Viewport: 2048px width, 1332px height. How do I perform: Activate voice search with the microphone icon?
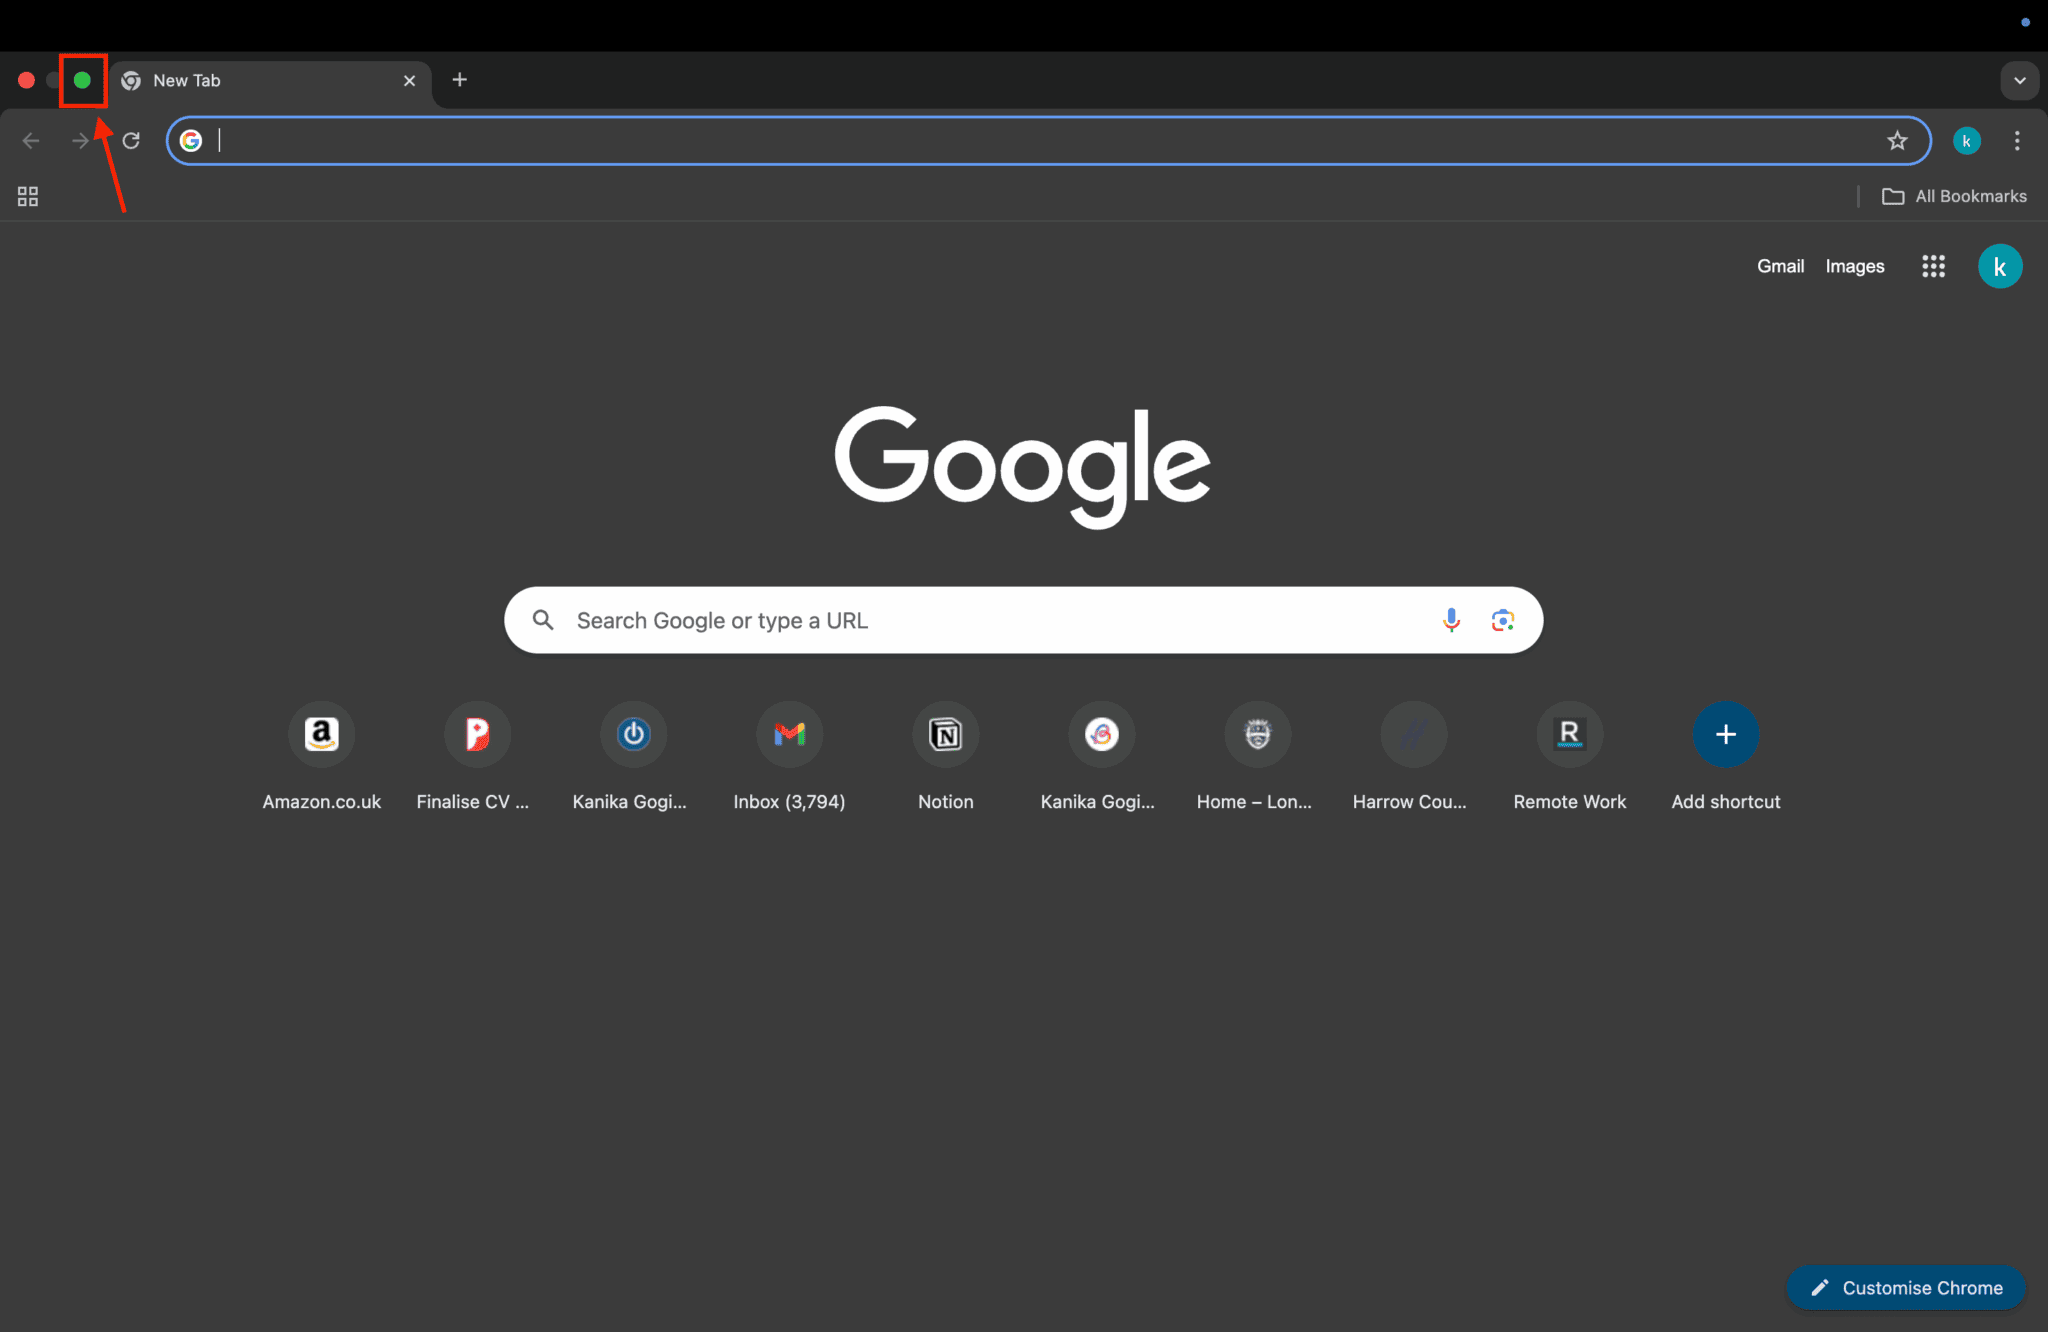[1450, 620]
